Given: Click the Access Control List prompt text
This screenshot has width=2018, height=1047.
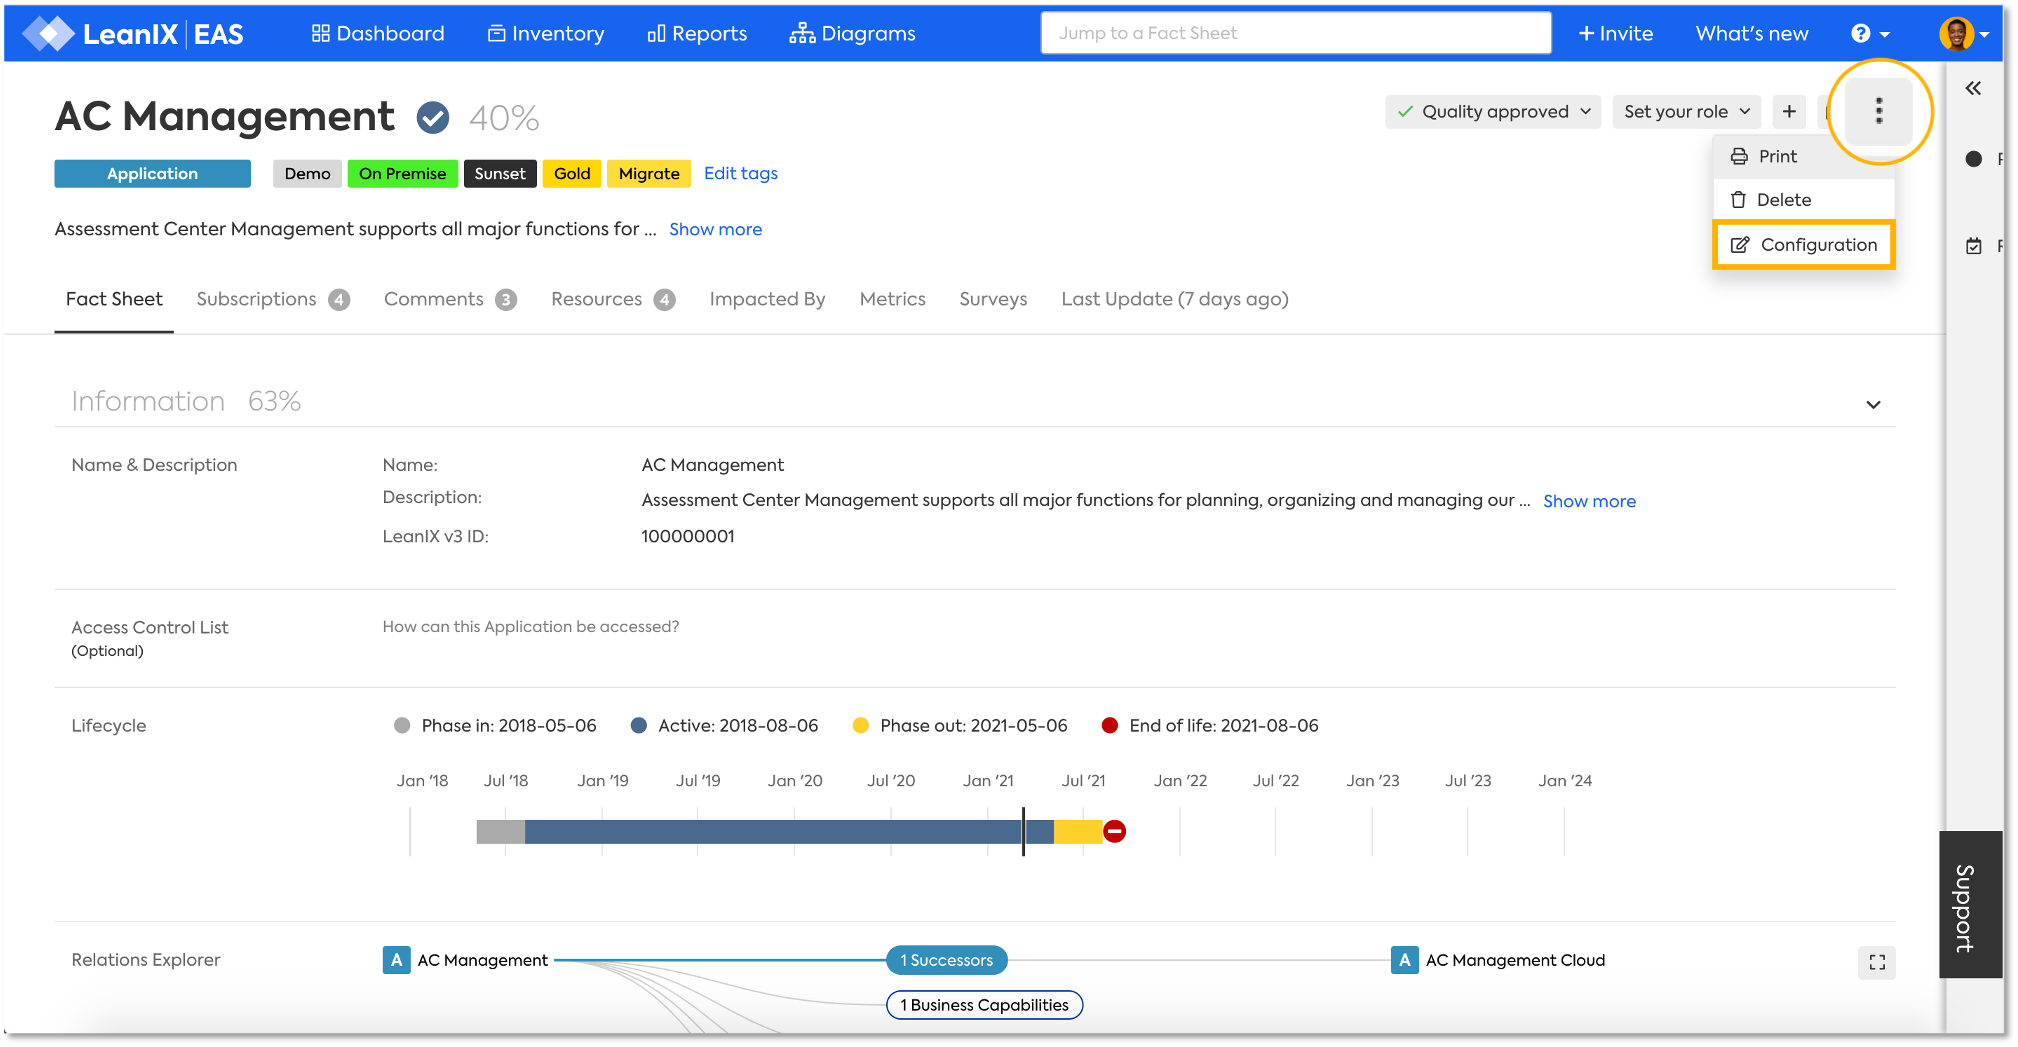Looking at the screenshot, I should [x=531, y=627].
